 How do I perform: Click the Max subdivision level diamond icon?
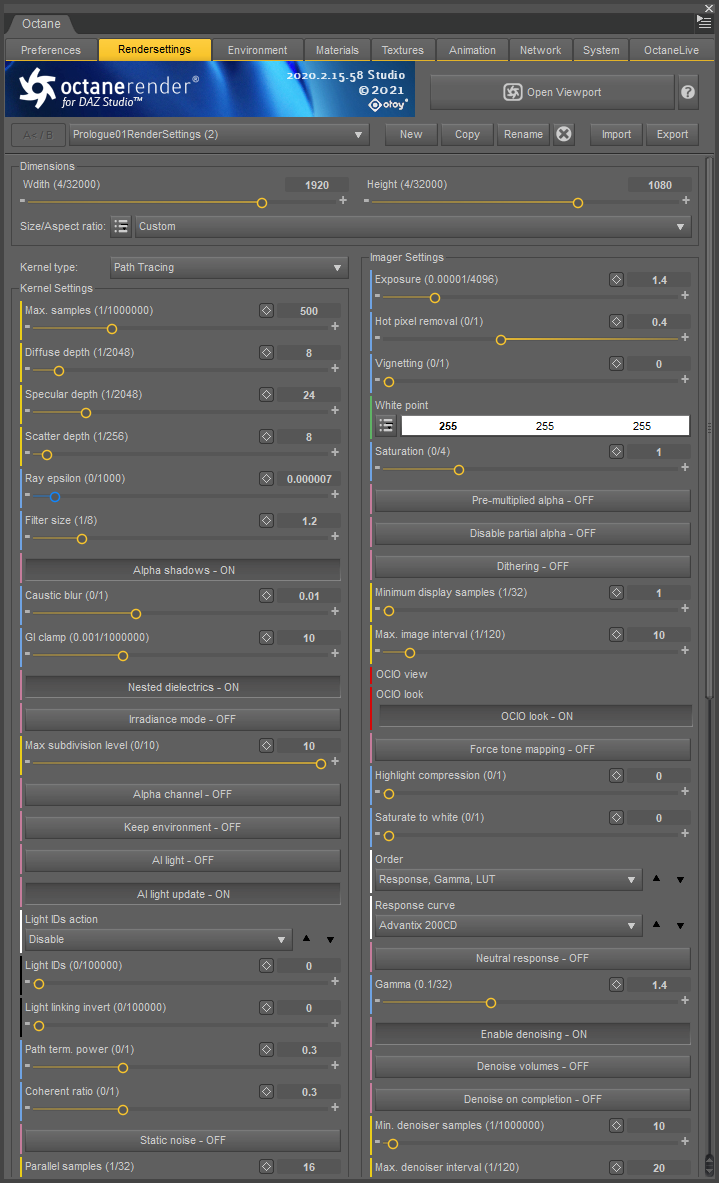(266, 745)
